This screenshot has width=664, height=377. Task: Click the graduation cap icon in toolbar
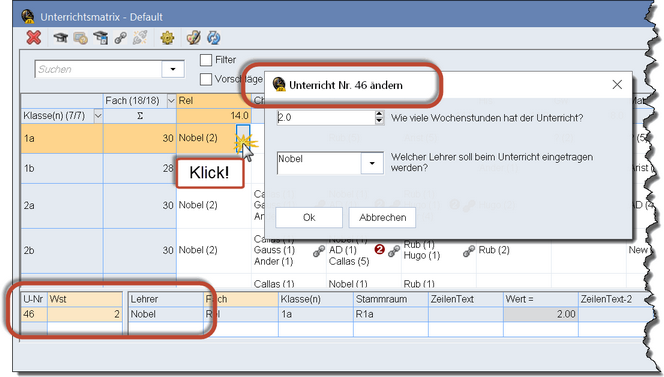click(61, 38)
